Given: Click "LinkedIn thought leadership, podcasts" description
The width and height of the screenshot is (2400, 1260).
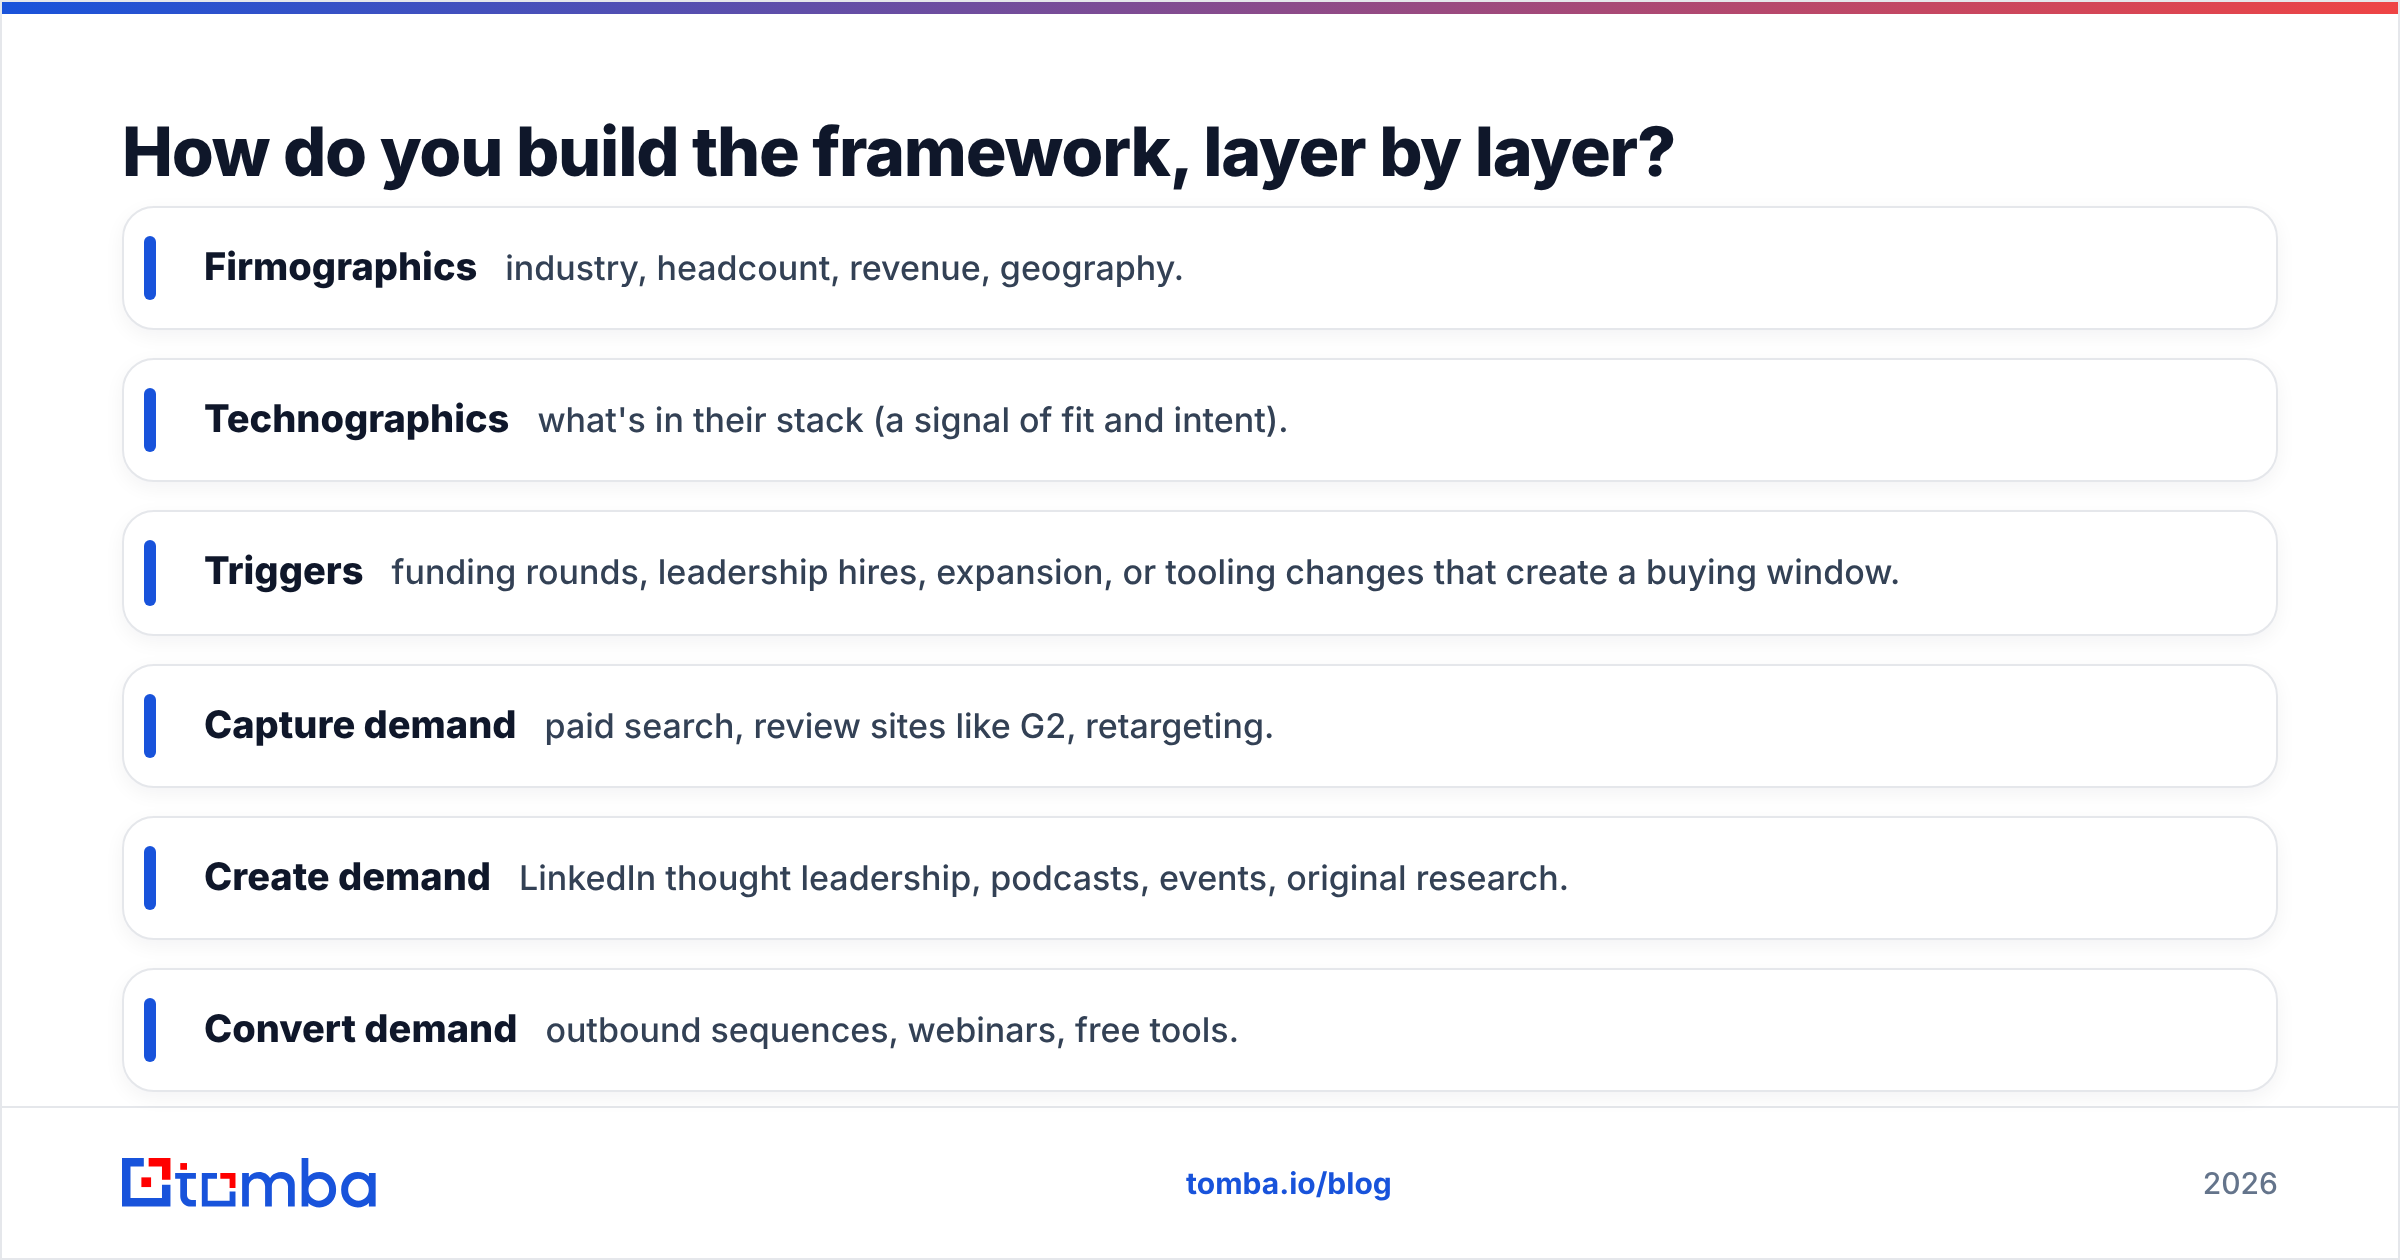Looking at the screenshot, I should (x=1043, y=879).
